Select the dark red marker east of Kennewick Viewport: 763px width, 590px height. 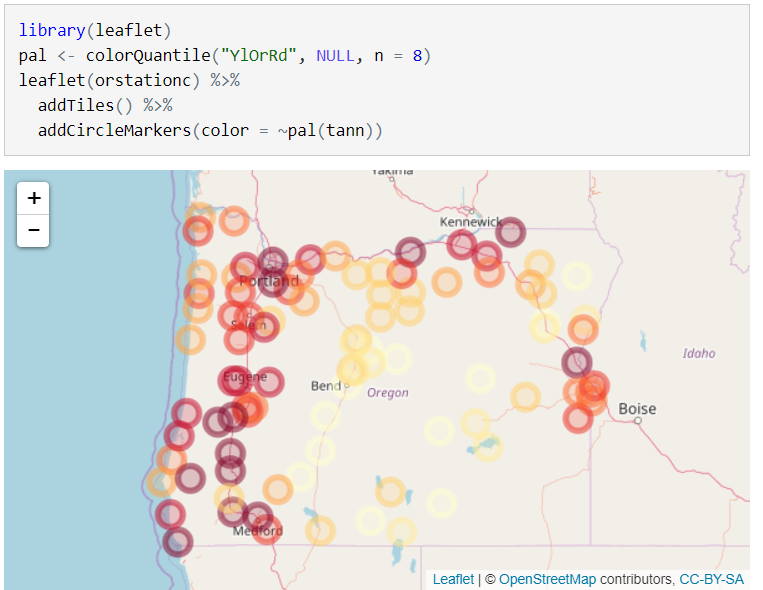510,232
